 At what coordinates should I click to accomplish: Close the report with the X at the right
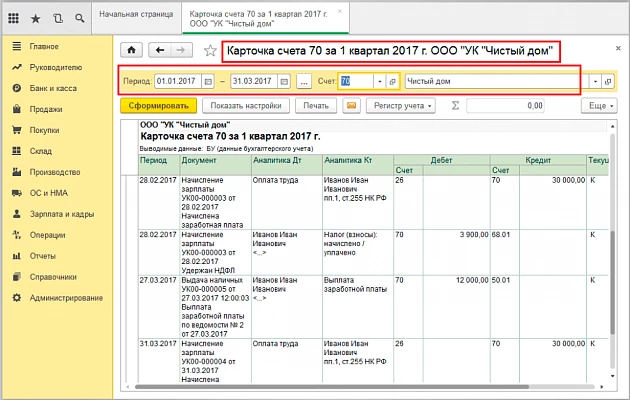coord(618,48)
